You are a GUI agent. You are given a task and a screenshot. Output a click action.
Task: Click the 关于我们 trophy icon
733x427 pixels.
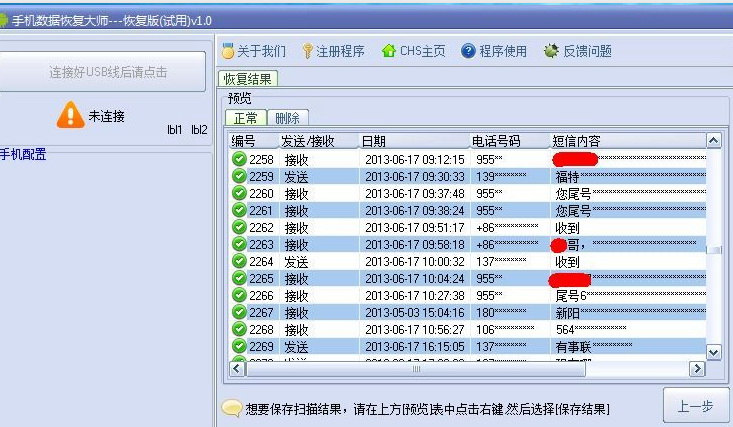[228, 51]
